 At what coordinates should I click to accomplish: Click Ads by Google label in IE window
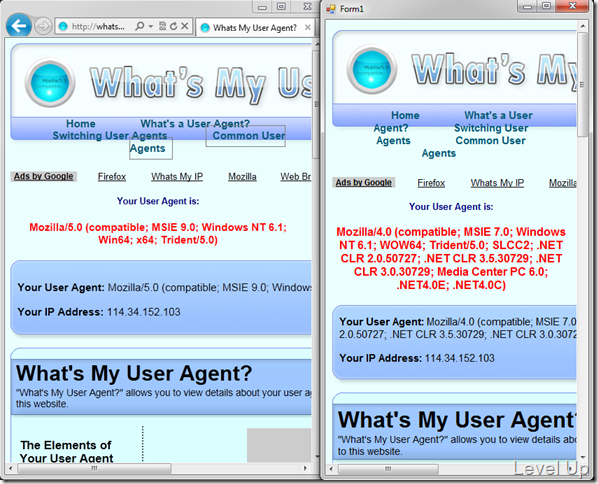point(43,176)
